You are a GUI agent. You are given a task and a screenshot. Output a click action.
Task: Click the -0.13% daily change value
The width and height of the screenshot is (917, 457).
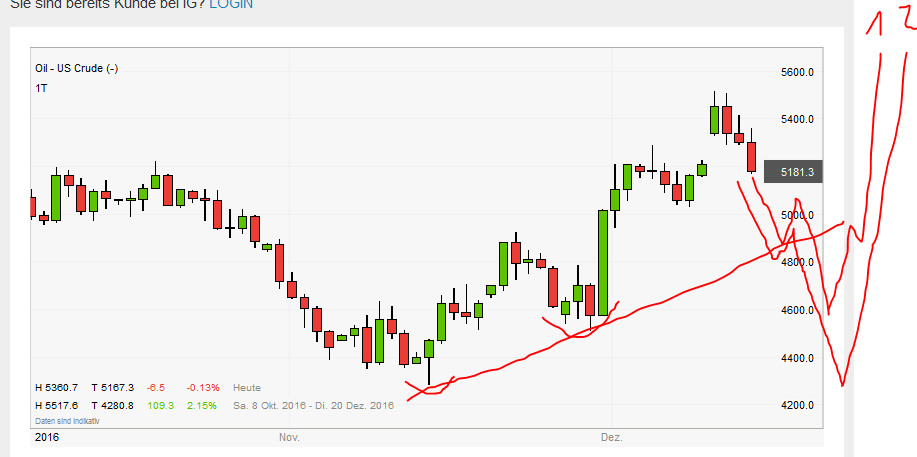(x=203, y=387)
